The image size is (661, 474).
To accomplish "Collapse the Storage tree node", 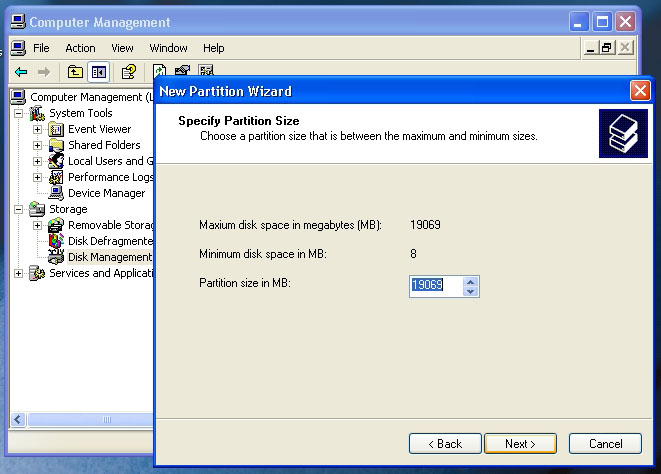I will click(x=19, y=209).
